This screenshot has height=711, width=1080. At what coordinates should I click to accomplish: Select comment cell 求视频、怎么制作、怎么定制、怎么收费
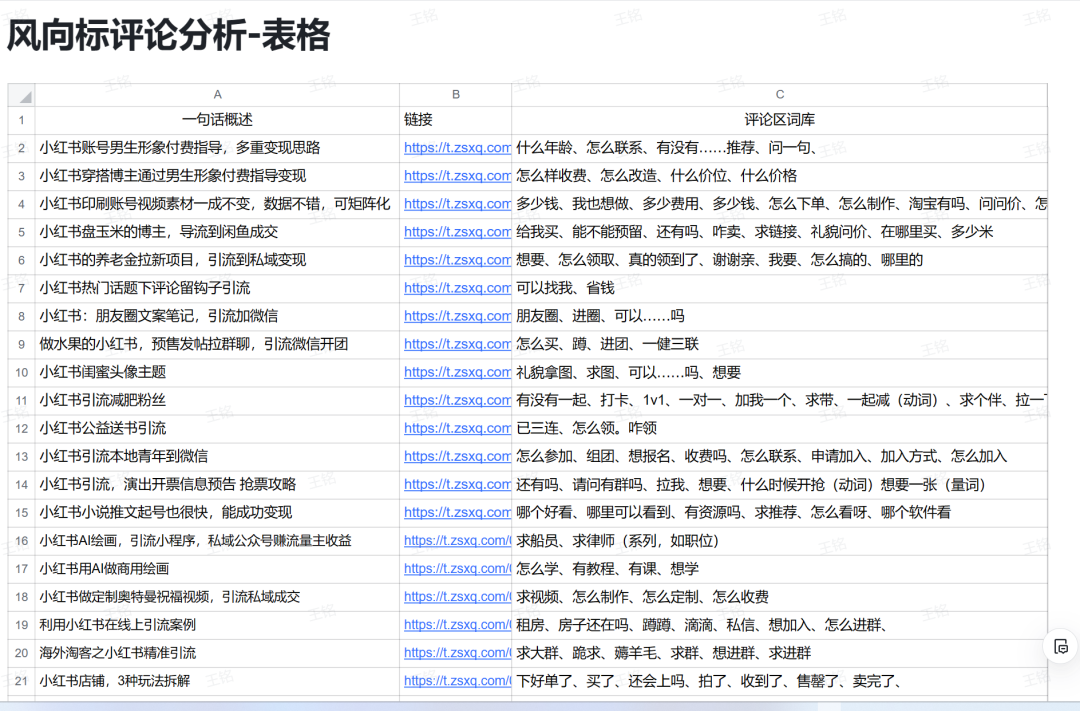coord(779,597)
